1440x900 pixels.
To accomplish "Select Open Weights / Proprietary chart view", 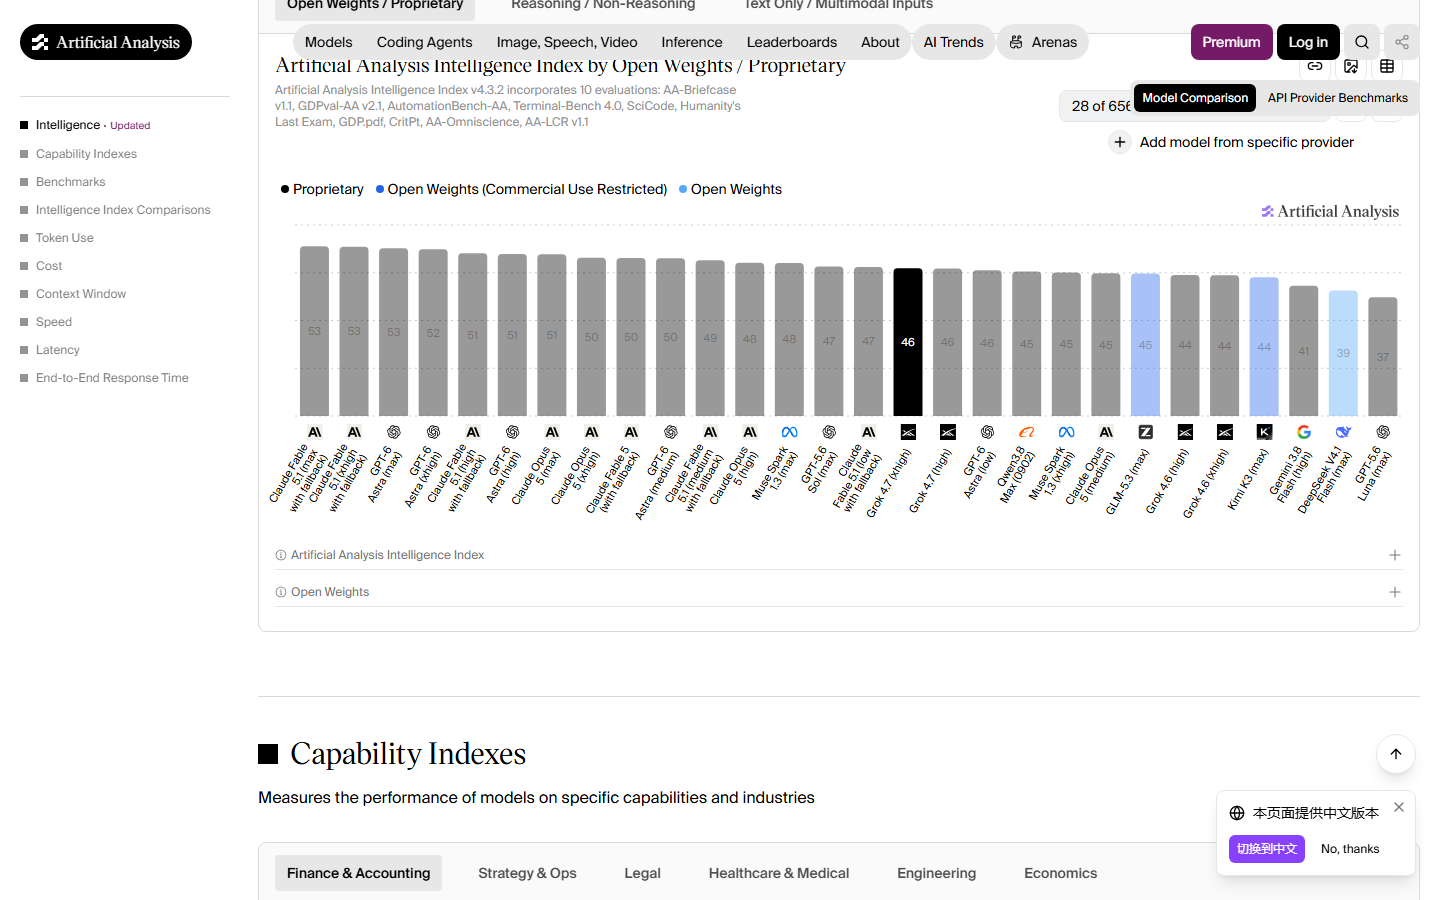I will [x=375, y=6].
